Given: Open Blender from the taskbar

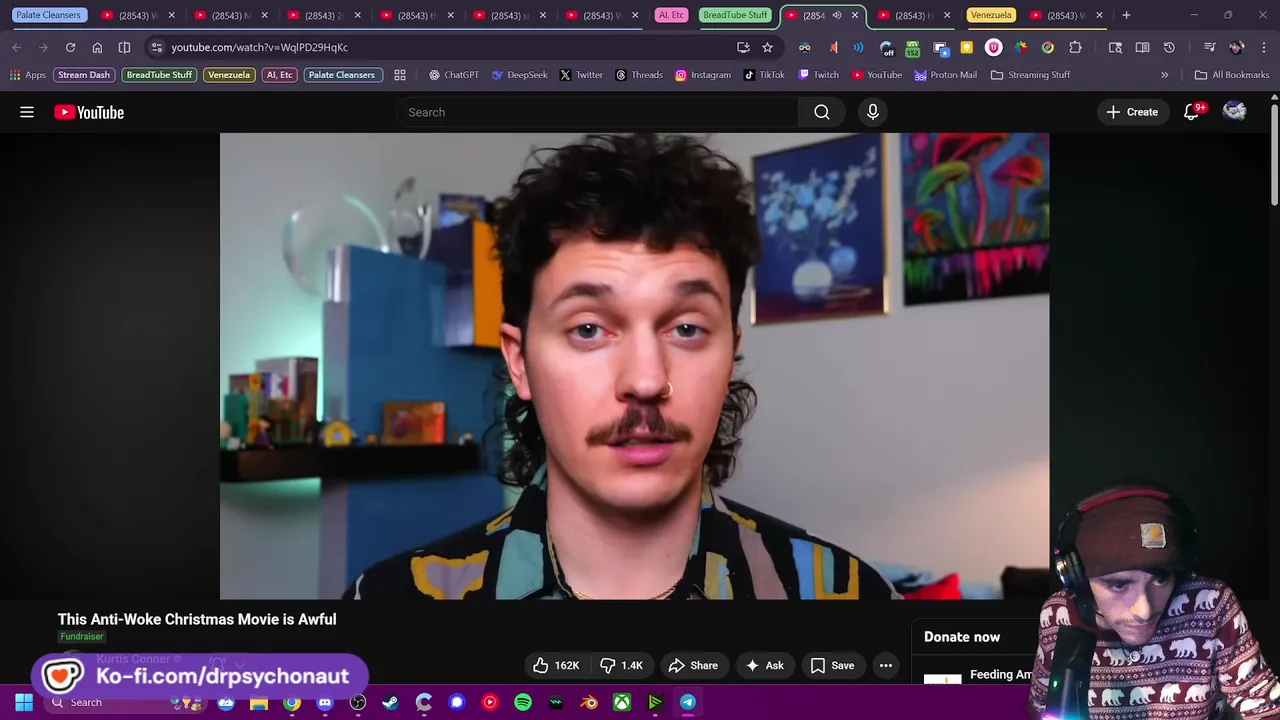Looking at the screenshot, I should coord(589,702).
